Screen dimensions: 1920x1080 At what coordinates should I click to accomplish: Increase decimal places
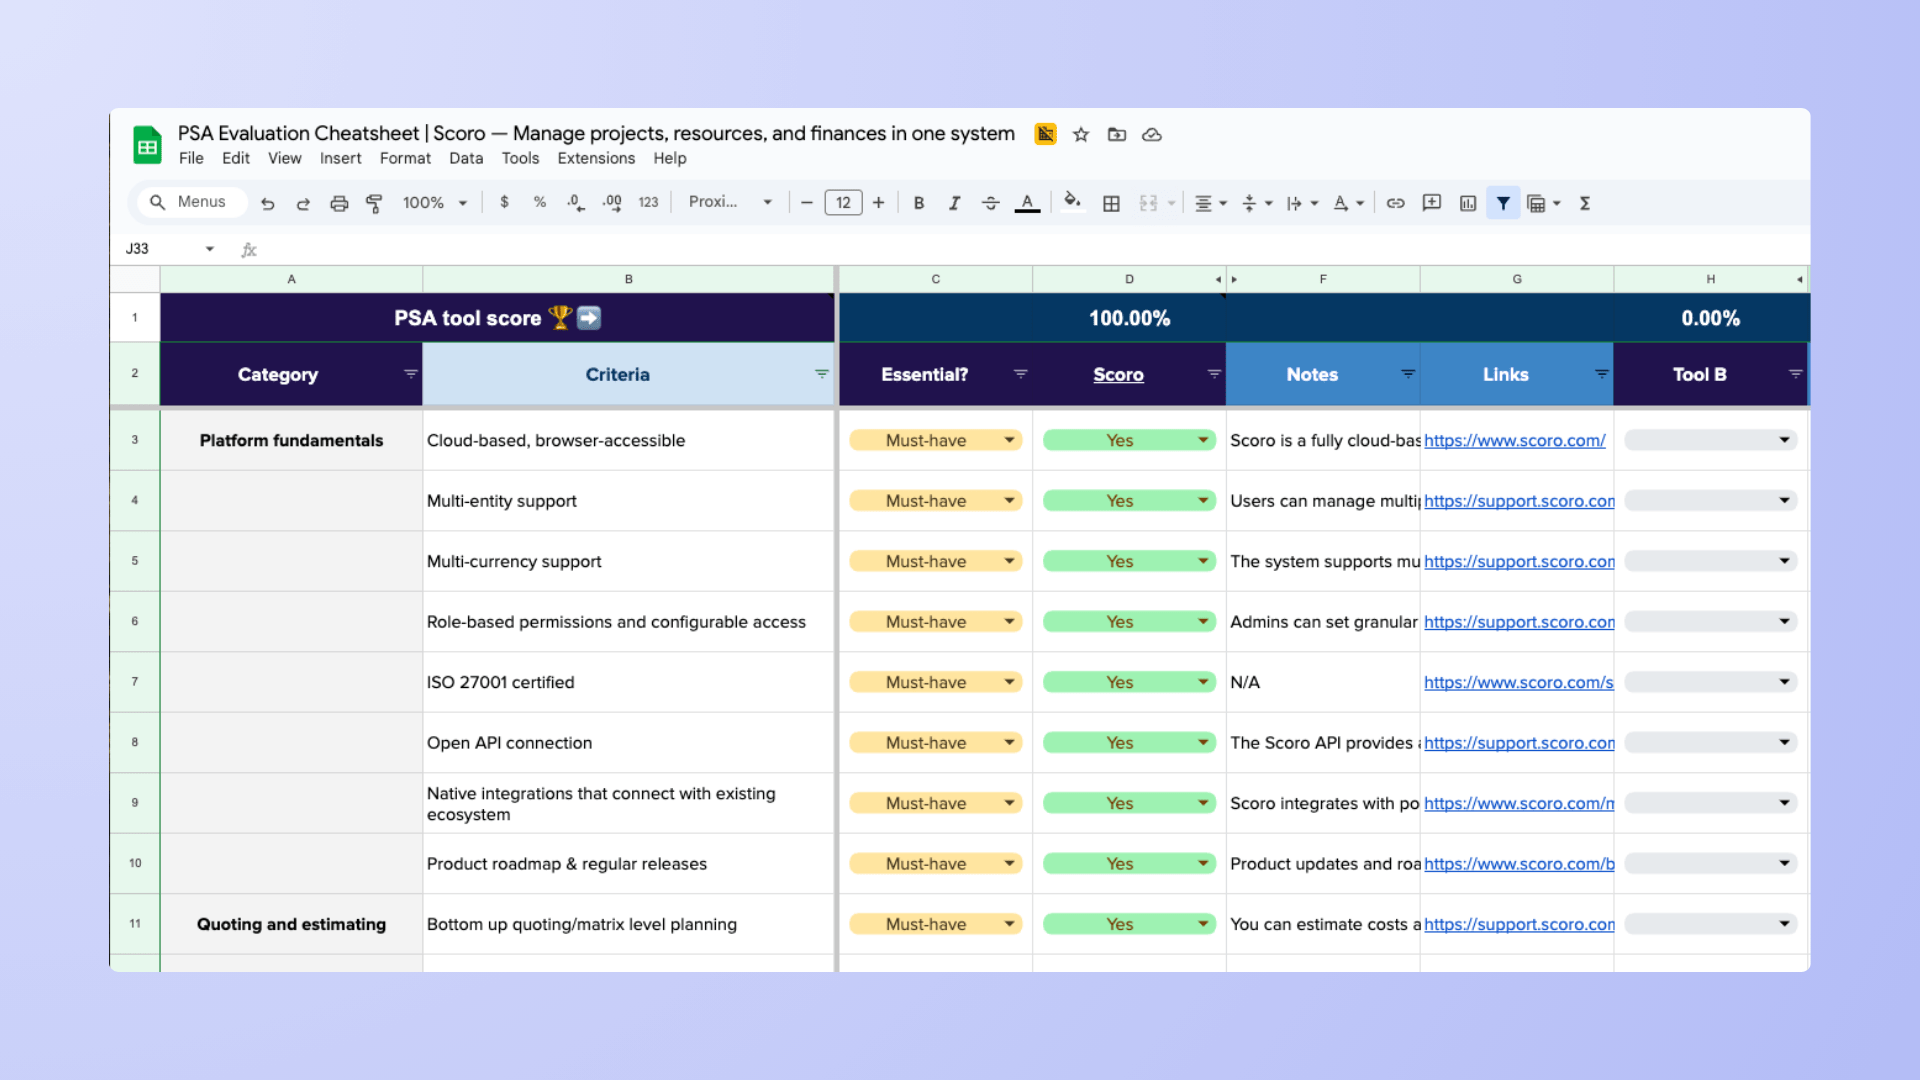point(612,202)
